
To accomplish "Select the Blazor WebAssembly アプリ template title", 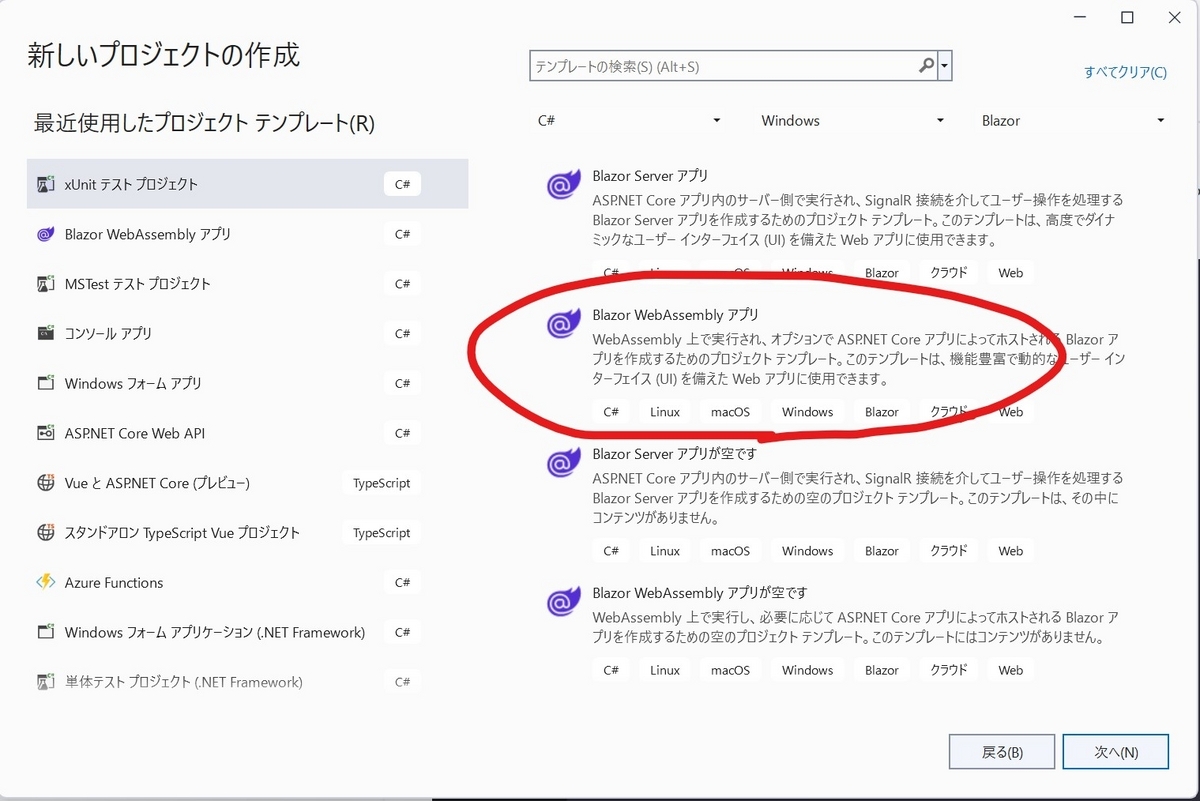I will pyautogui.click(x=675, y=315).
